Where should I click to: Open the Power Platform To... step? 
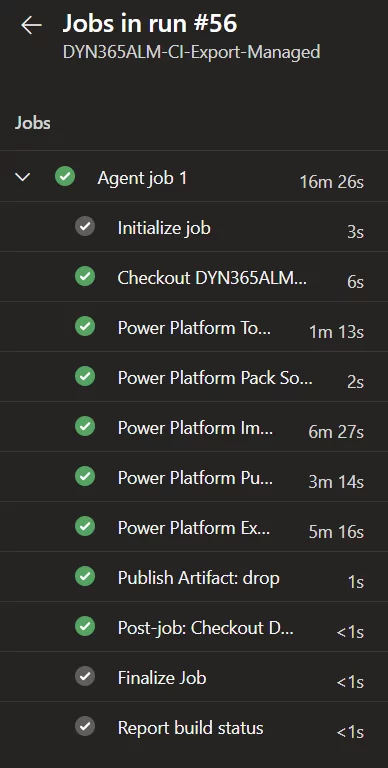(x=194, y=327)
